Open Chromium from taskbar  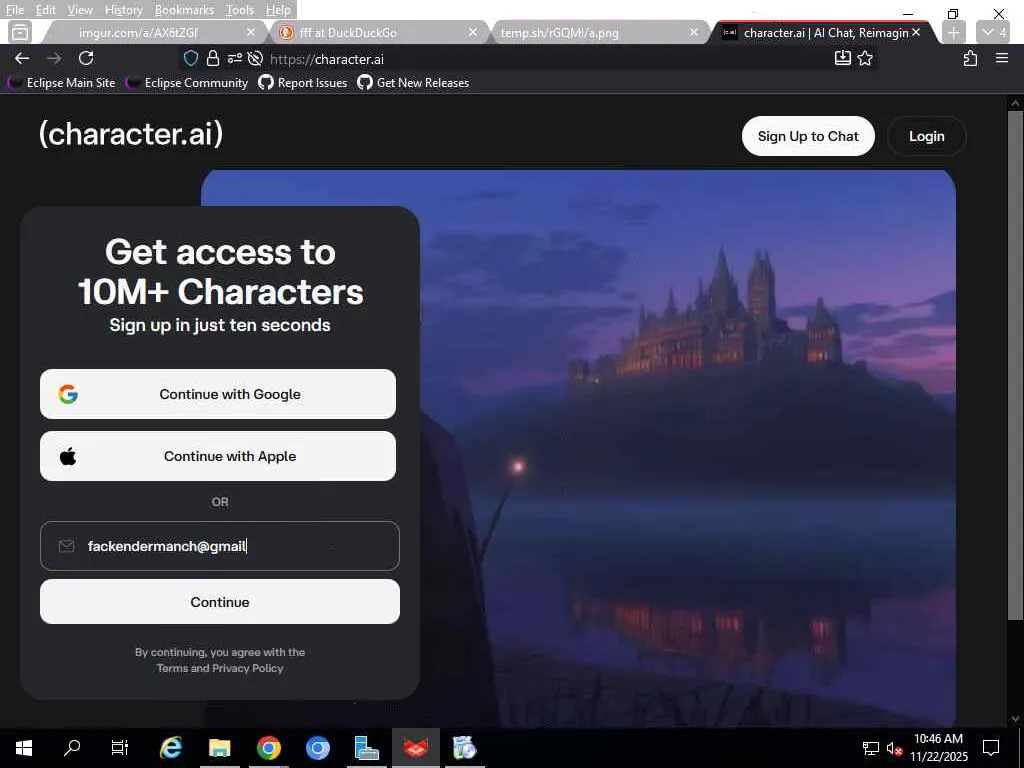(x=317, y=748)
